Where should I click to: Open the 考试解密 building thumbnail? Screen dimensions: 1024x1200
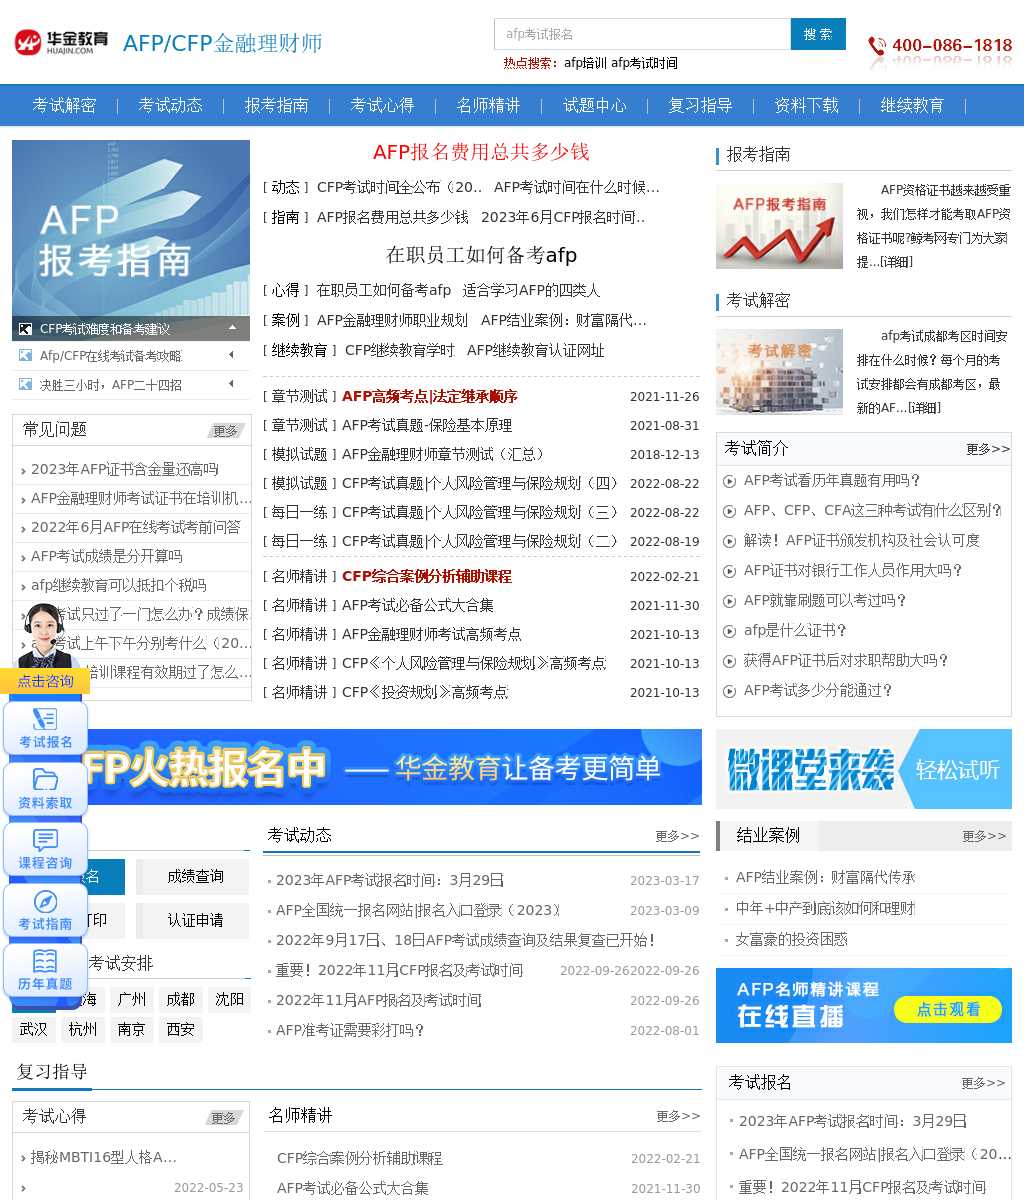(779, 372)
